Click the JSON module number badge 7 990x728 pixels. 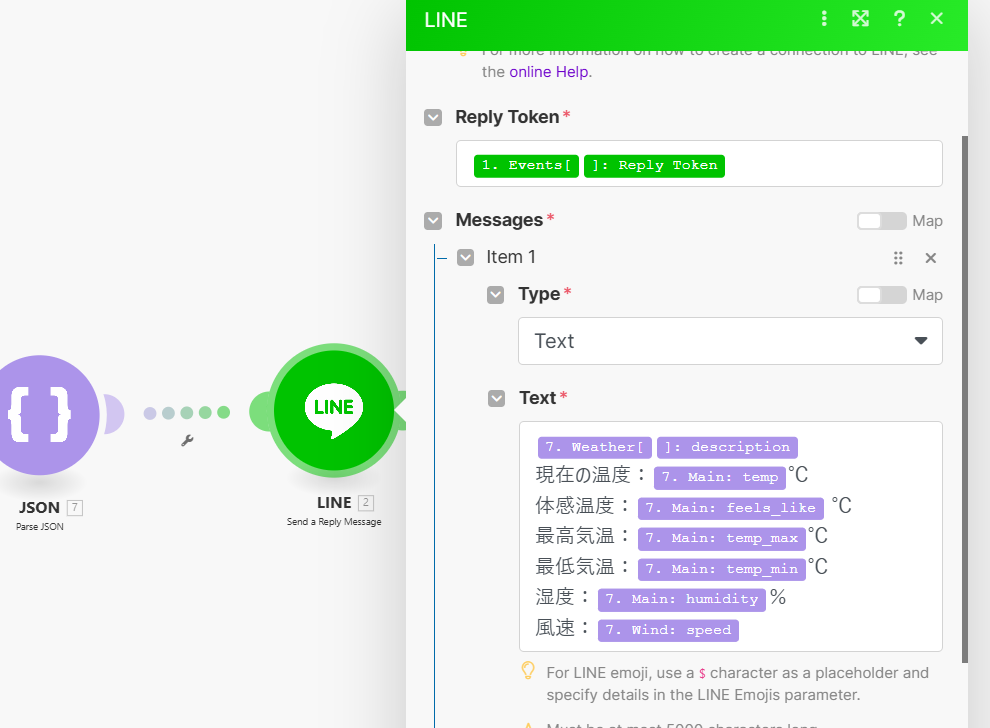pyautogui.click(x=75, y=508)
